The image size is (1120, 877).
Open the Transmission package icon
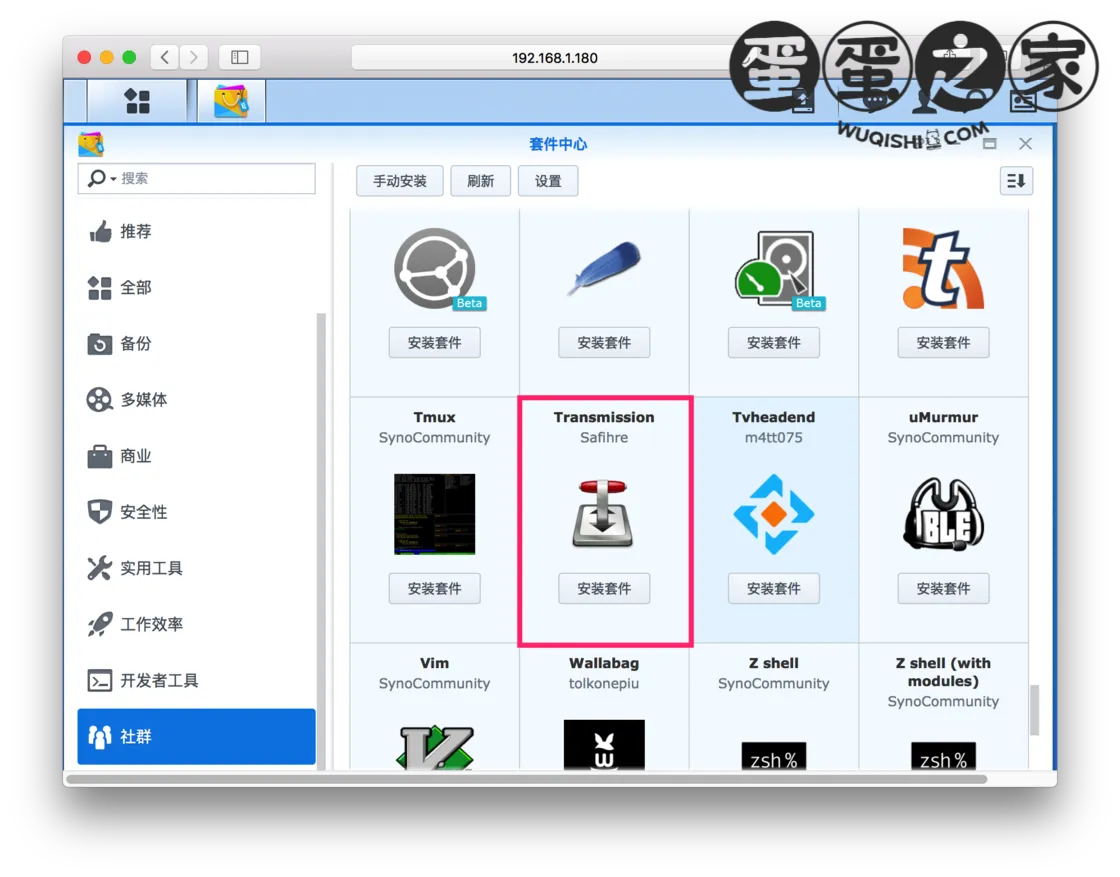(604, 513)
